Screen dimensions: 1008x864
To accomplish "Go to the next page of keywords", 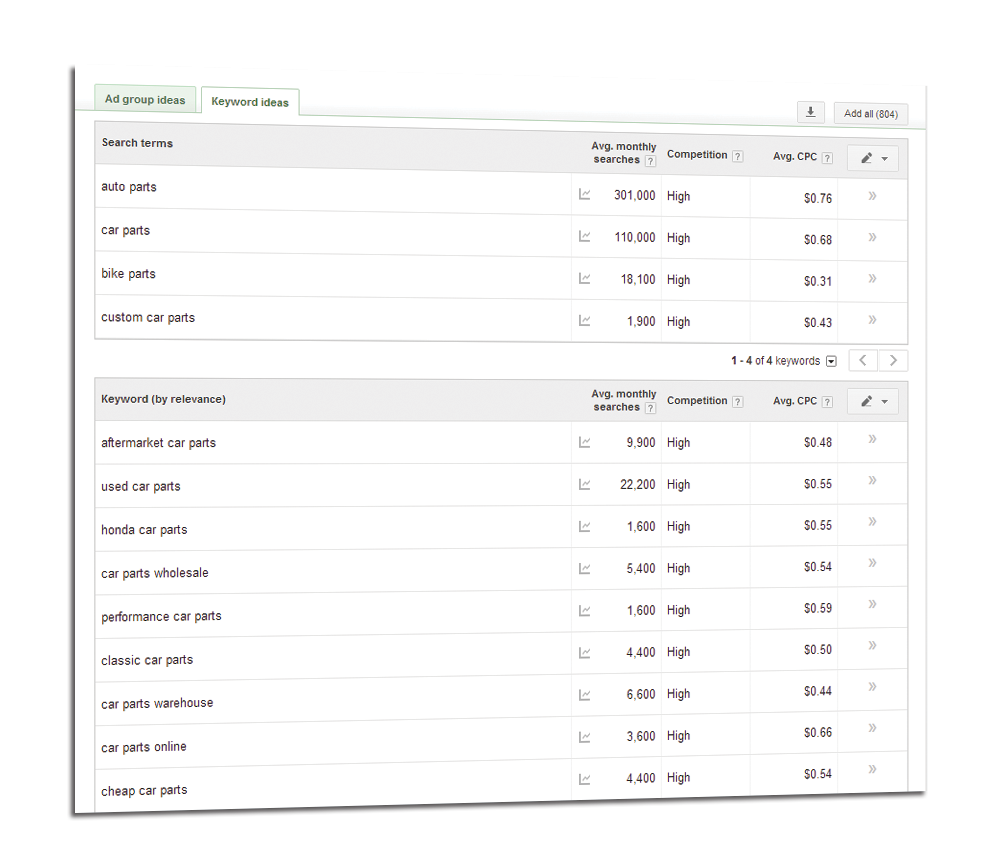I will pos(893,360).
